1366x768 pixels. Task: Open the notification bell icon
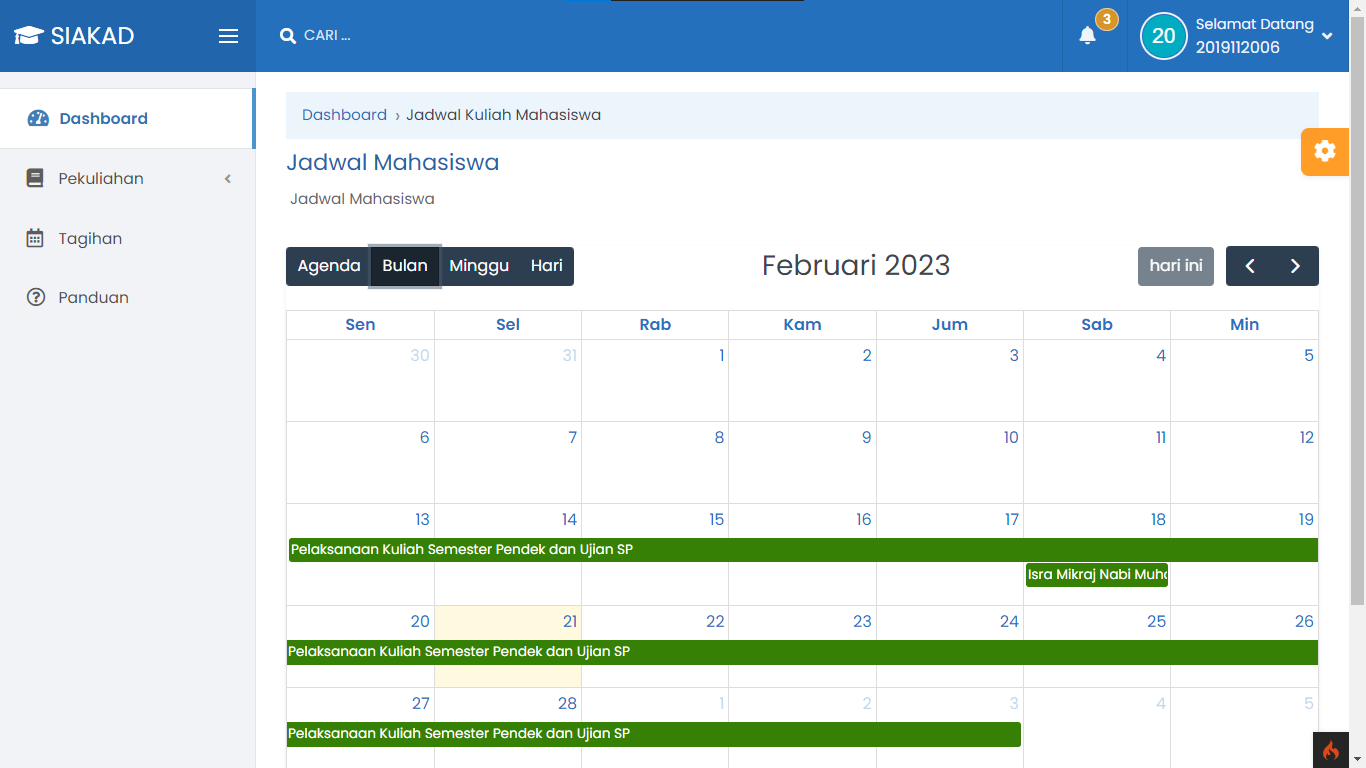click(x=1087, y=36)
